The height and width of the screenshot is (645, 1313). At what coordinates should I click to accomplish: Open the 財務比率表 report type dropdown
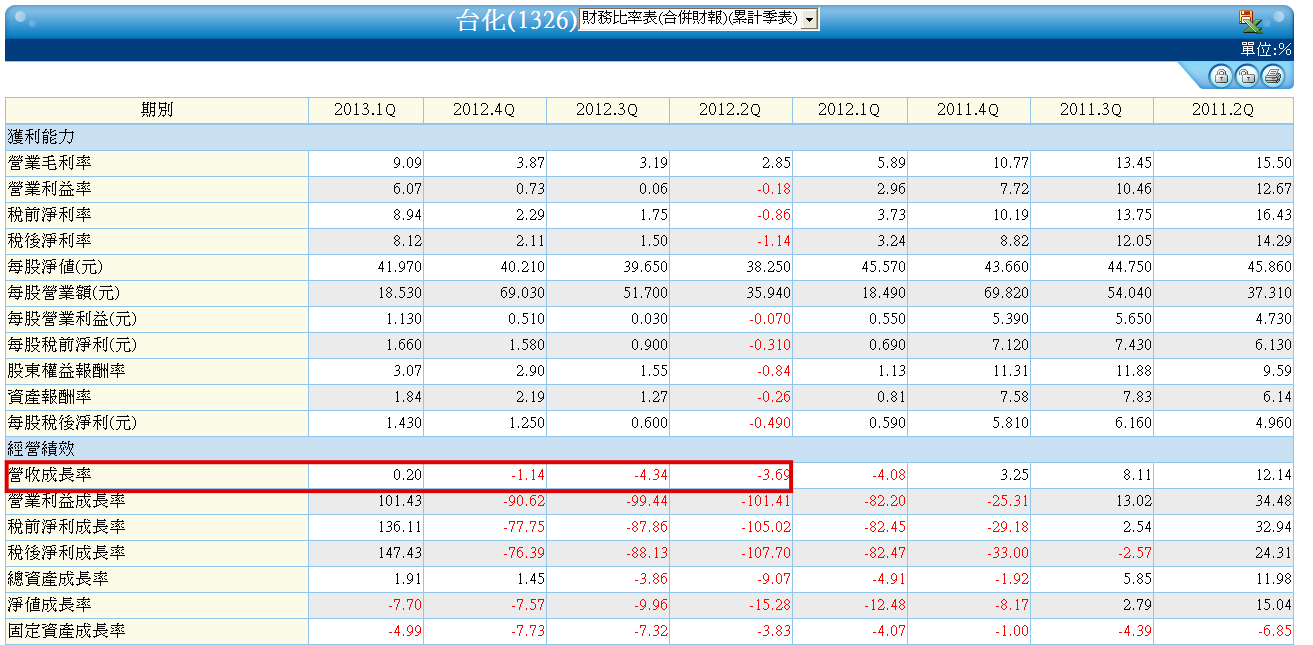point(699,19)
